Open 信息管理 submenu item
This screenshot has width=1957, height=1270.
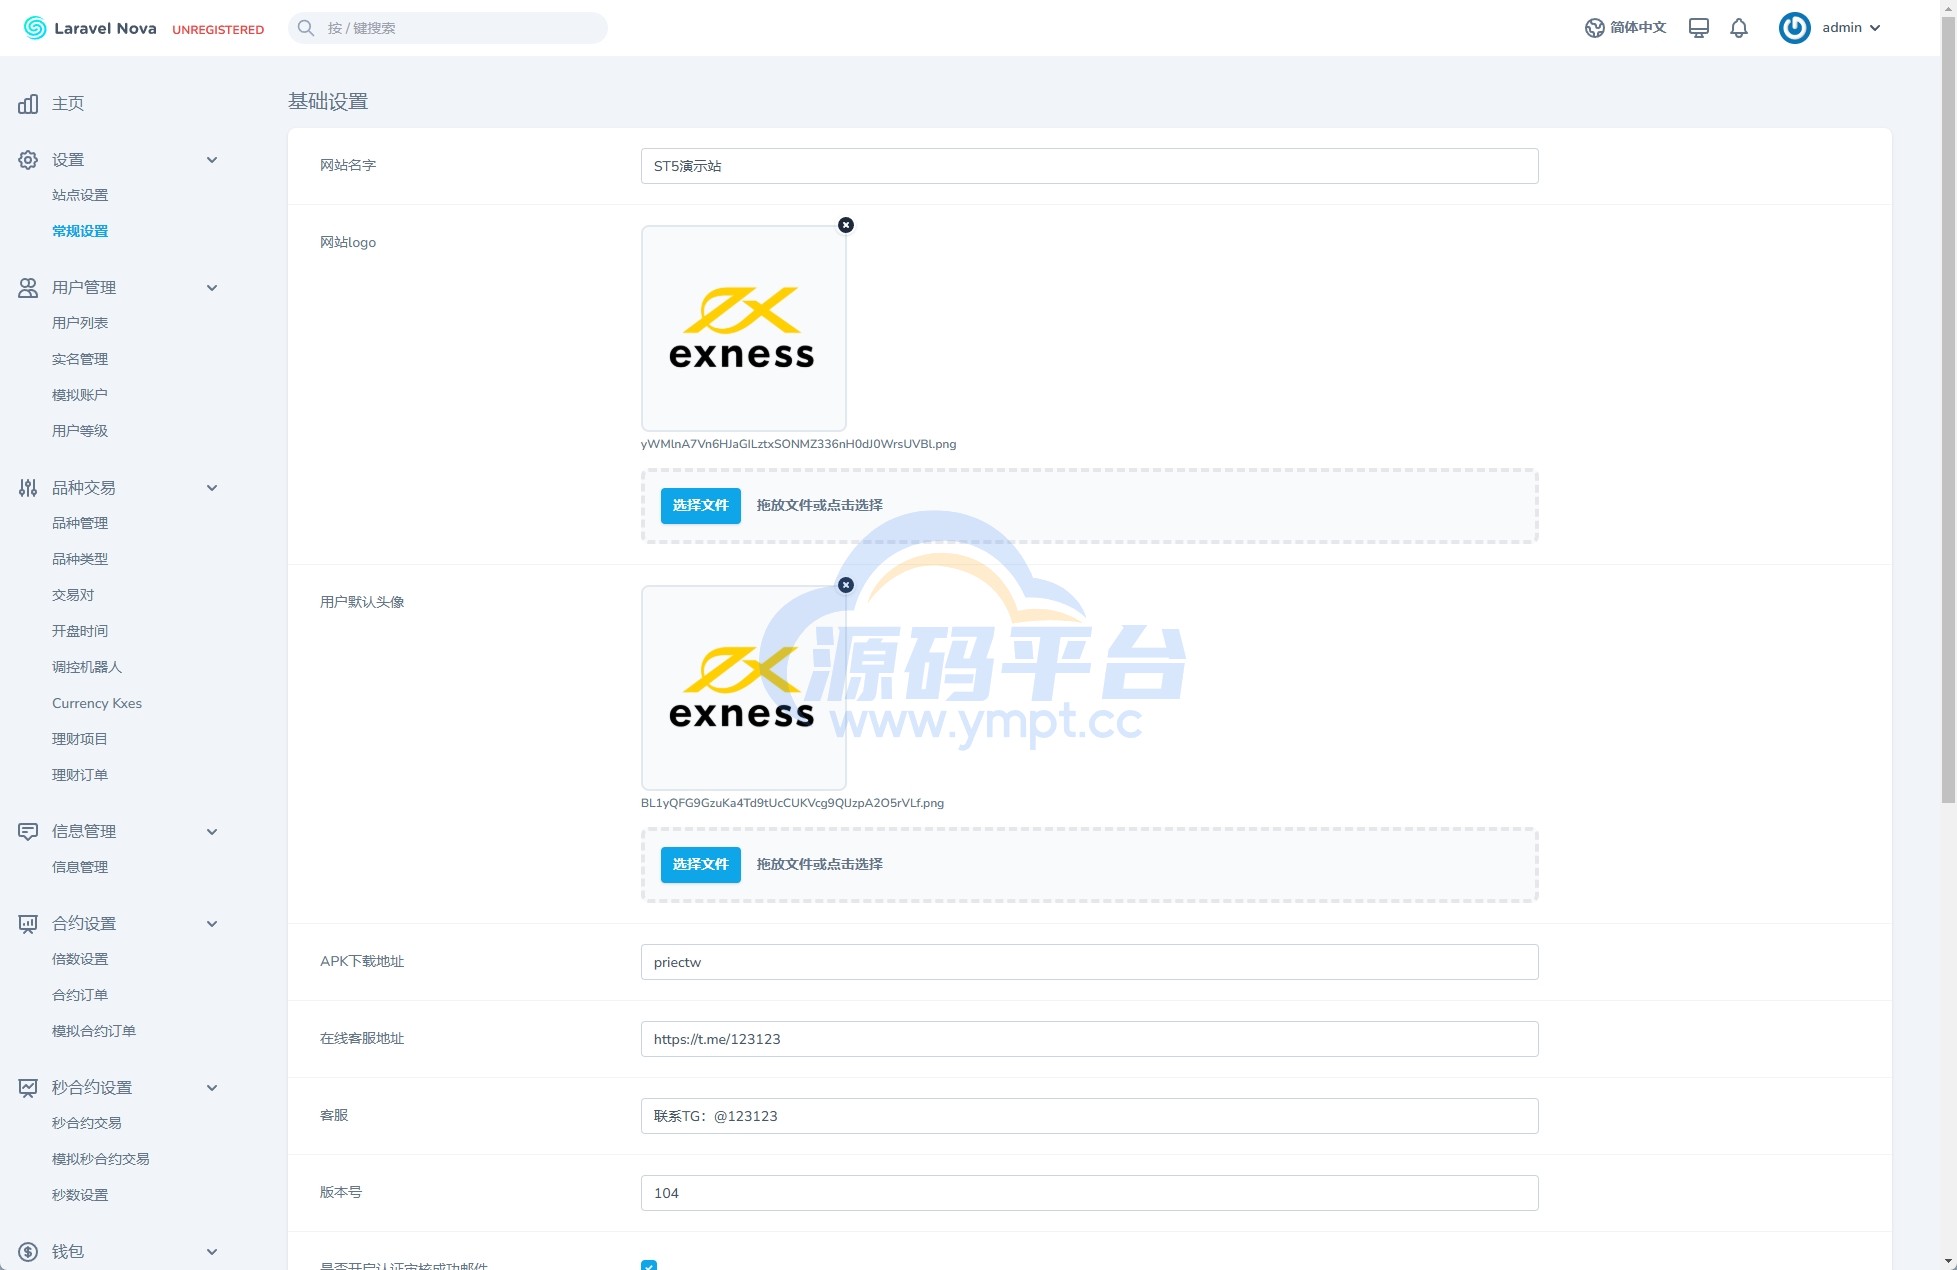(80, 867)
